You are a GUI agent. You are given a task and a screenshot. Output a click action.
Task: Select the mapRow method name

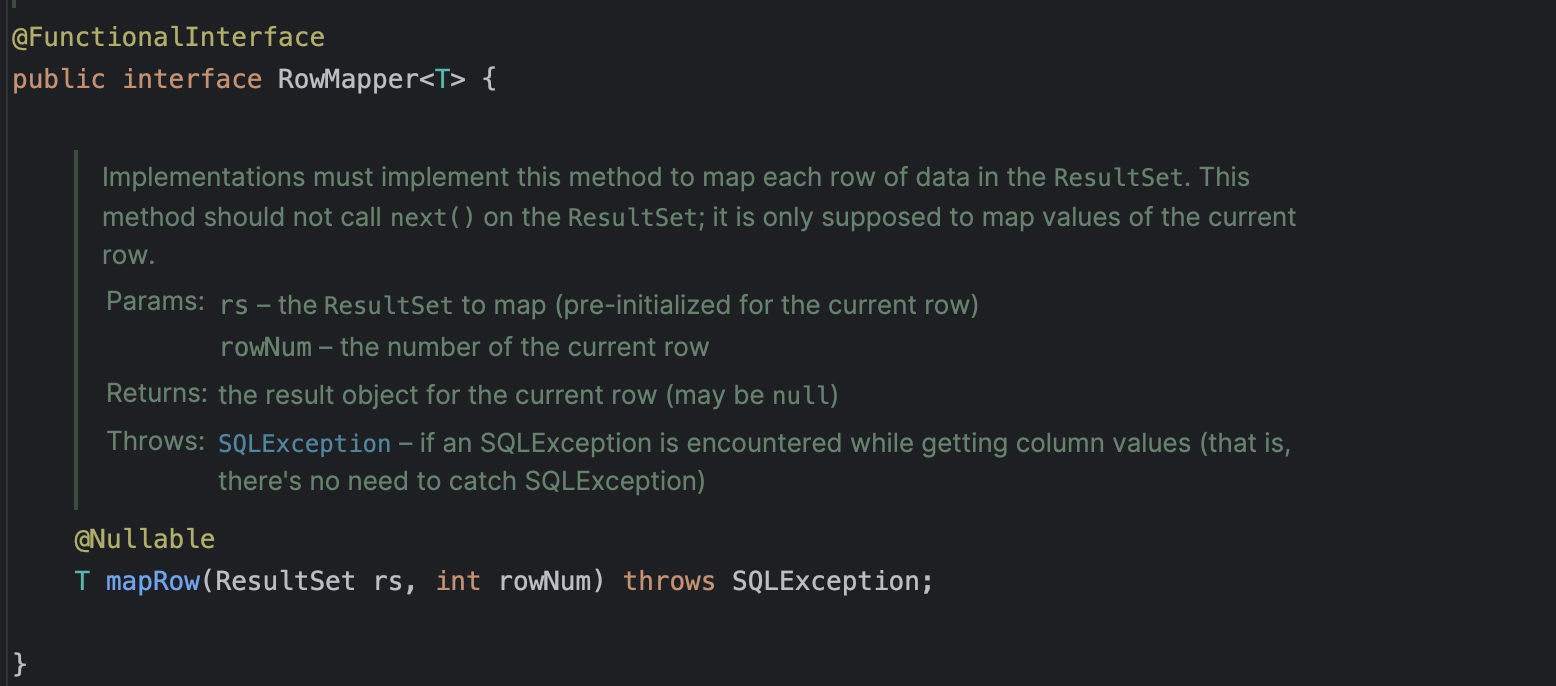pos(153,581)
